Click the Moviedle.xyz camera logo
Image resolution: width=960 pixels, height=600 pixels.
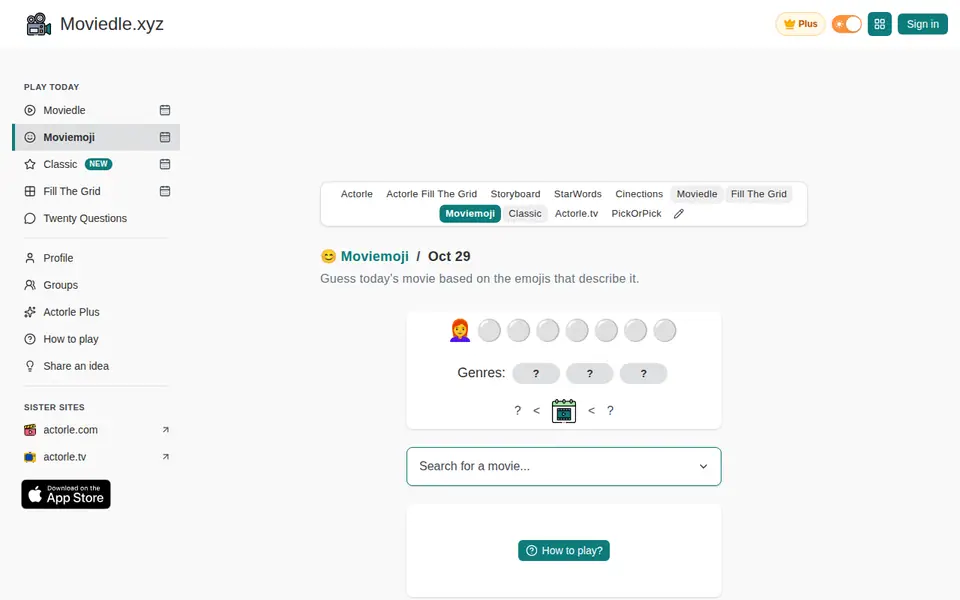pyautogui.click(x=39, y=24)
